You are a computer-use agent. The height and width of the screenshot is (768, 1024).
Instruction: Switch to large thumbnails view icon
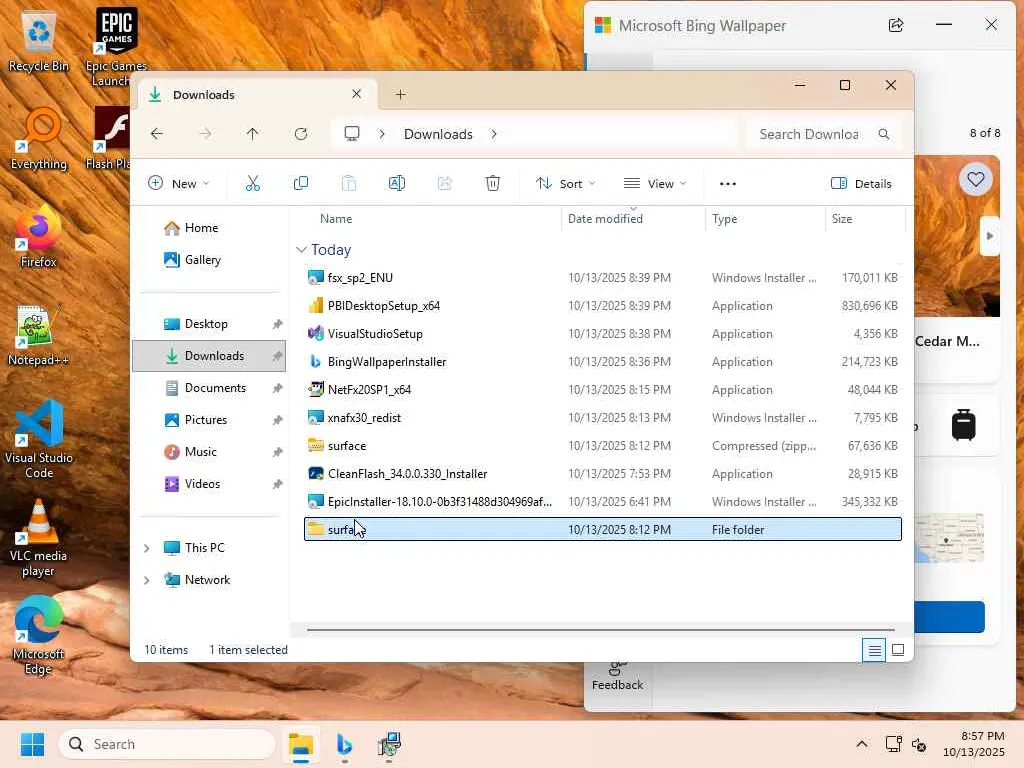[x=898, y=650]
